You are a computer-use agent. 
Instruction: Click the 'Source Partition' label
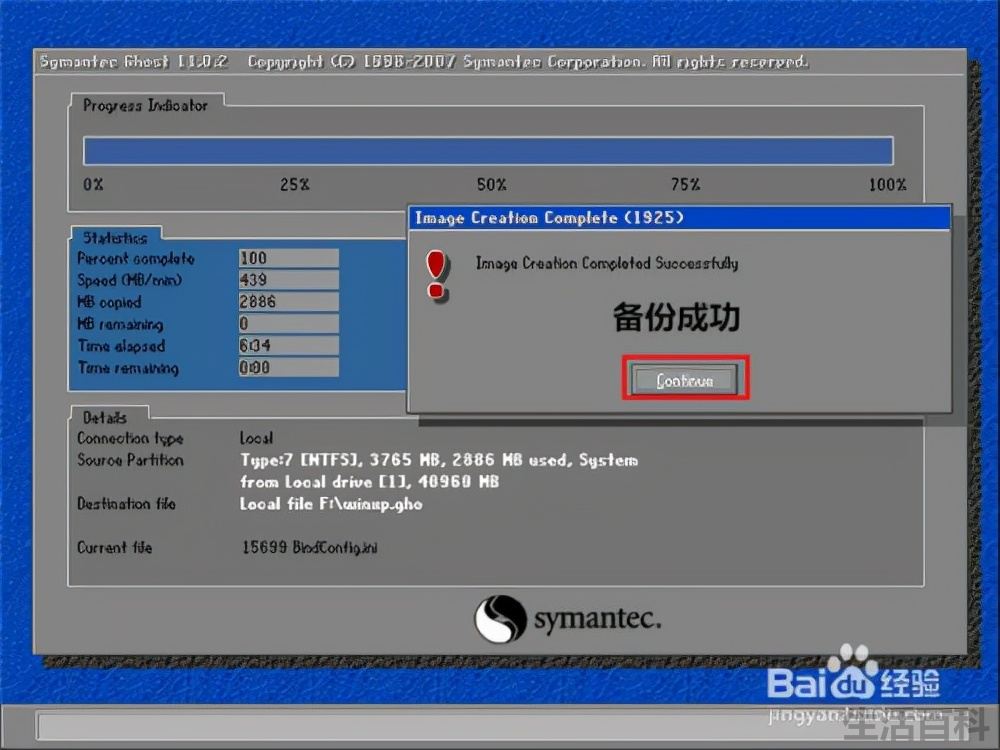130,460
